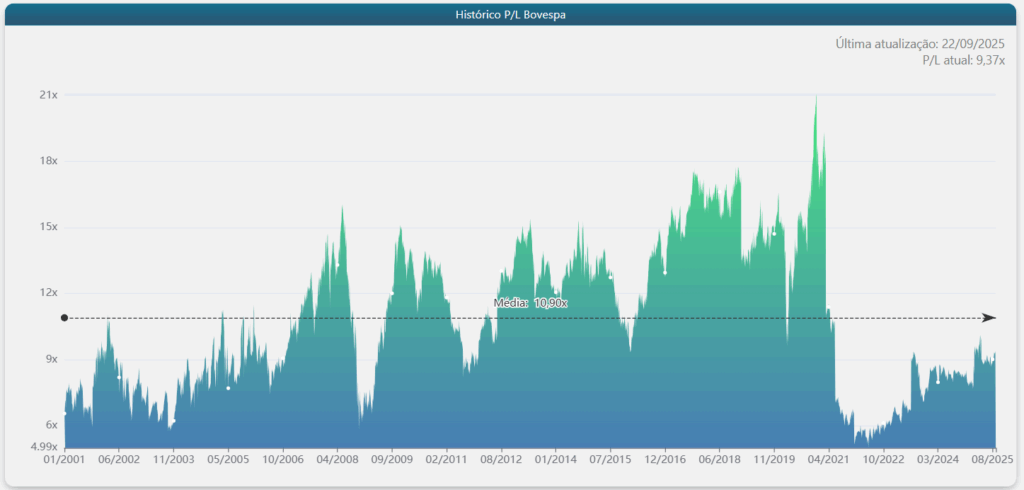Click the 21x y-axis label

[x=48, y=95]
